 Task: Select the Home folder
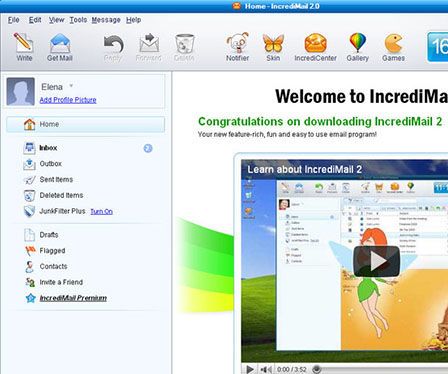tap(85, 124)
